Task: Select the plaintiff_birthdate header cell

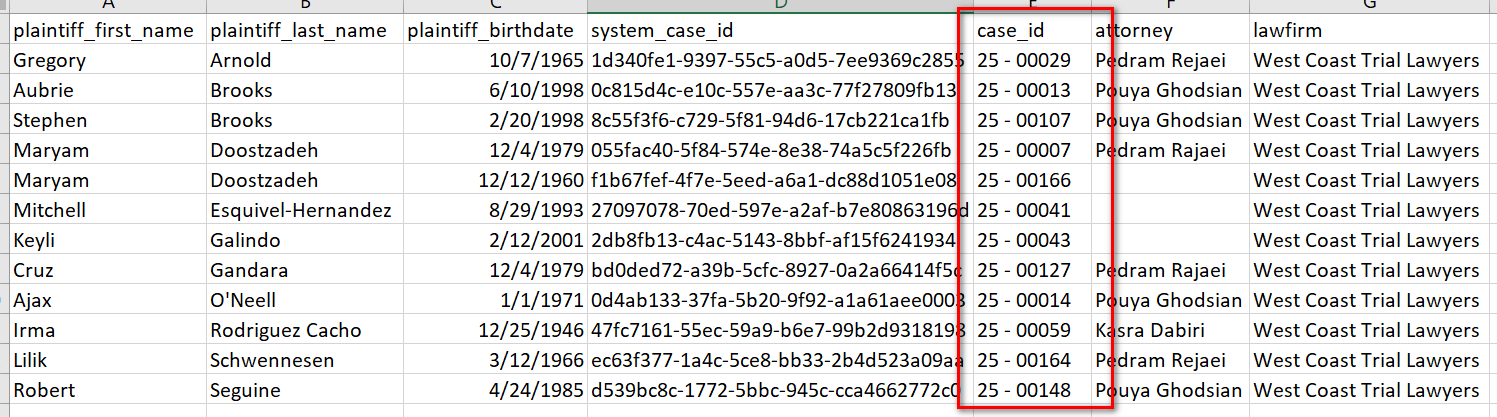Action: [496, 31]
